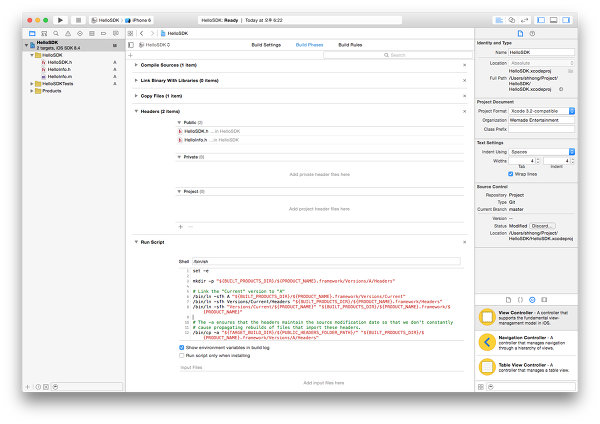Switch to Build Phases tab
600x424 pixels.
click(x=309, y=45)
